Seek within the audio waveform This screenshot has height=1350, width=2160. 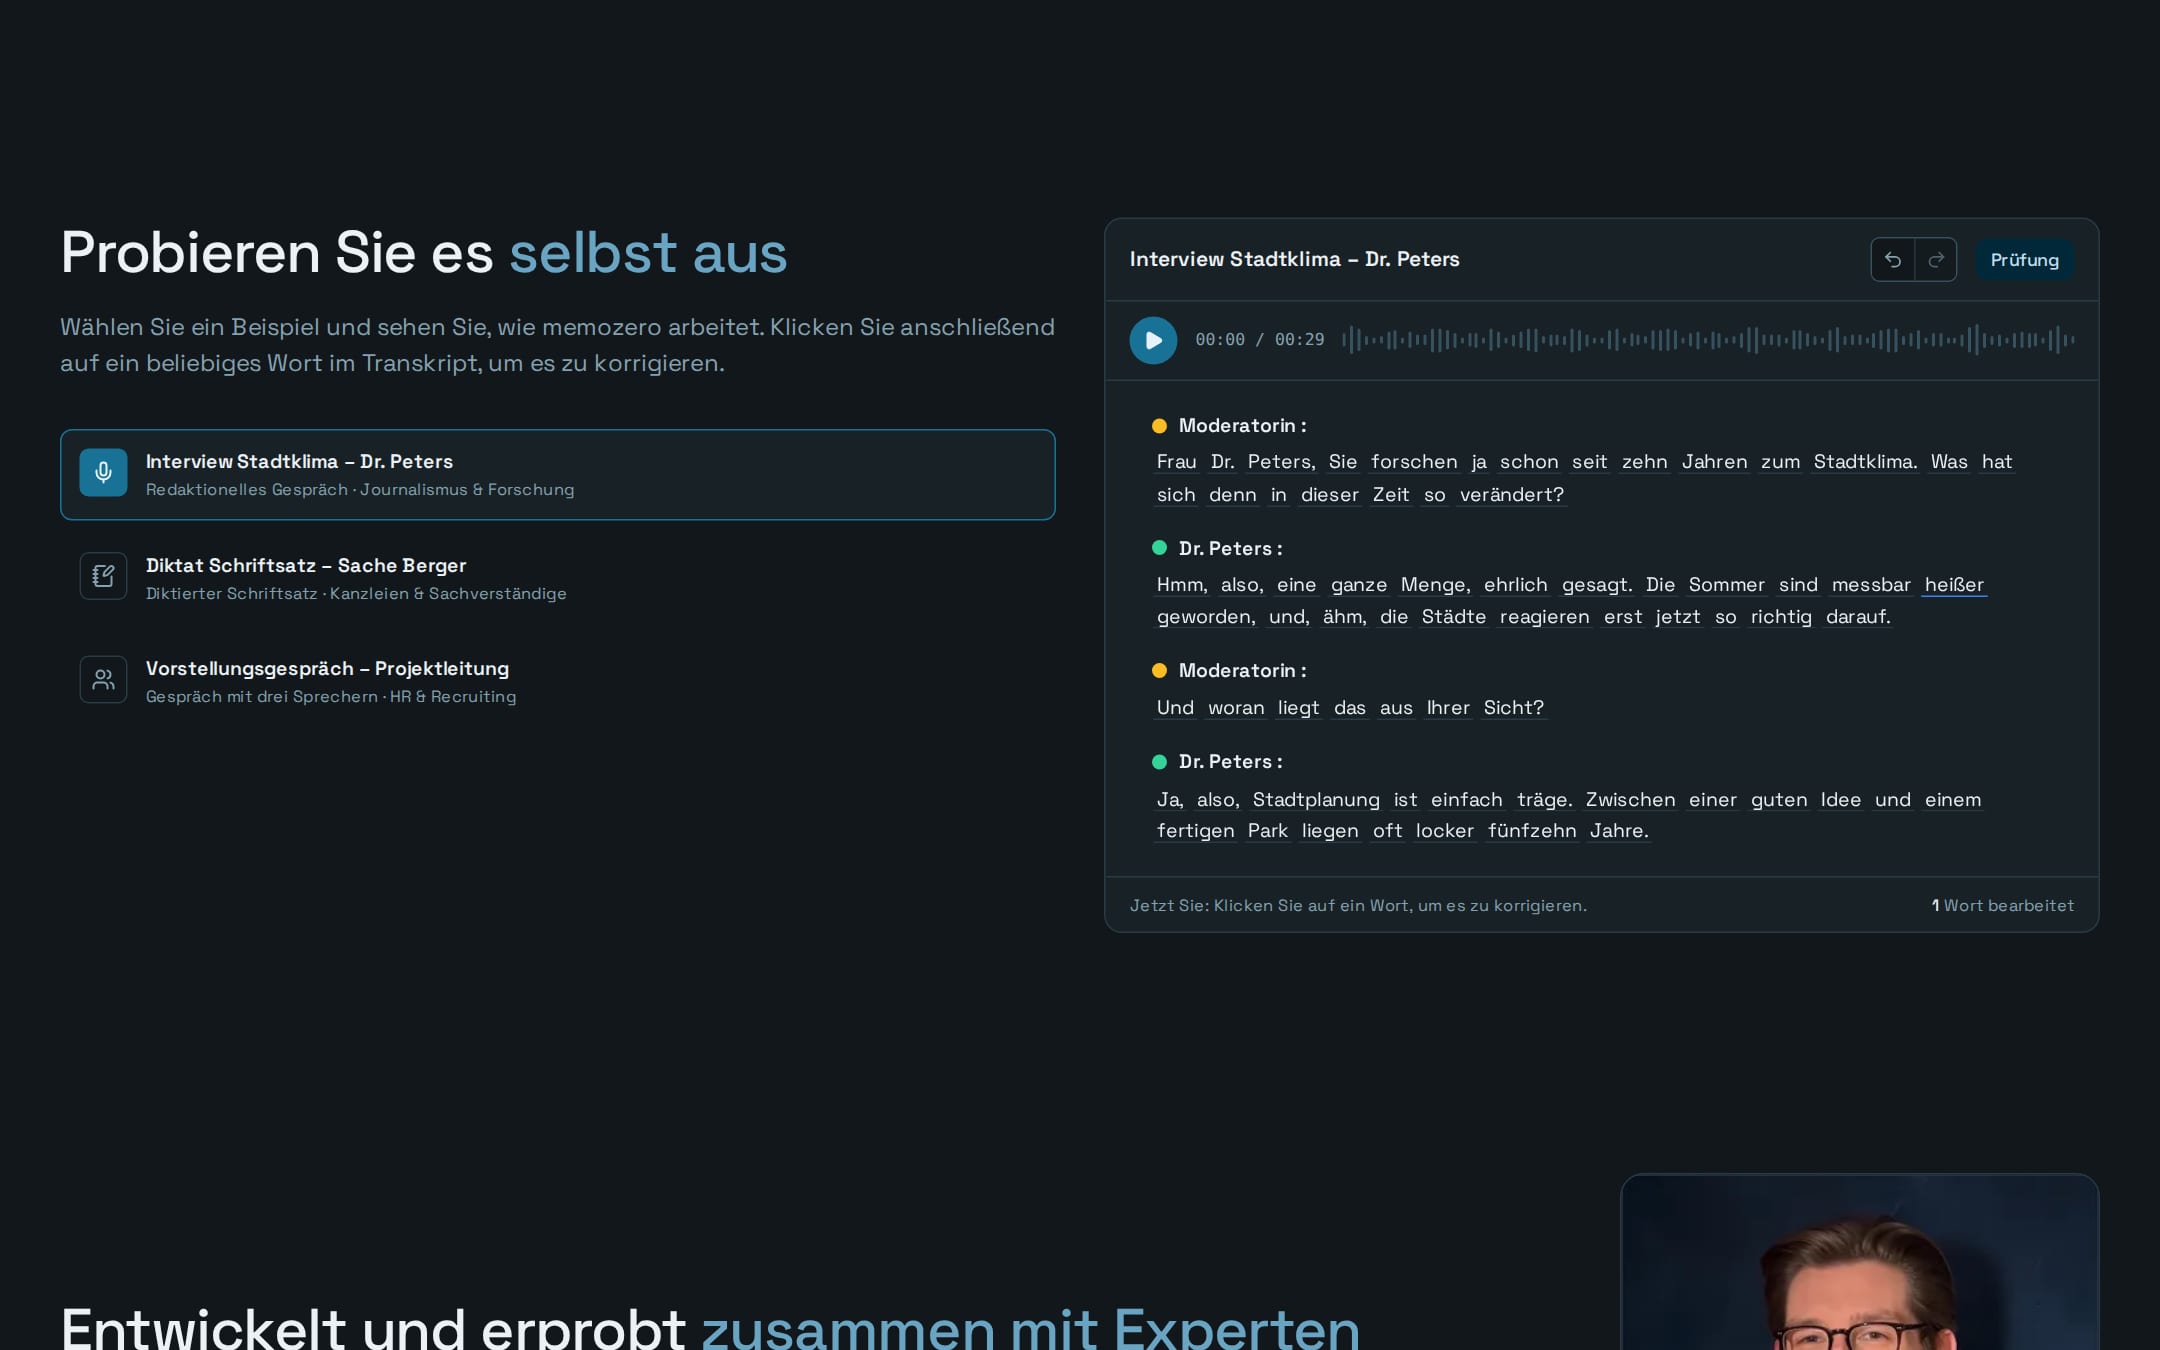pos(1708,340)
